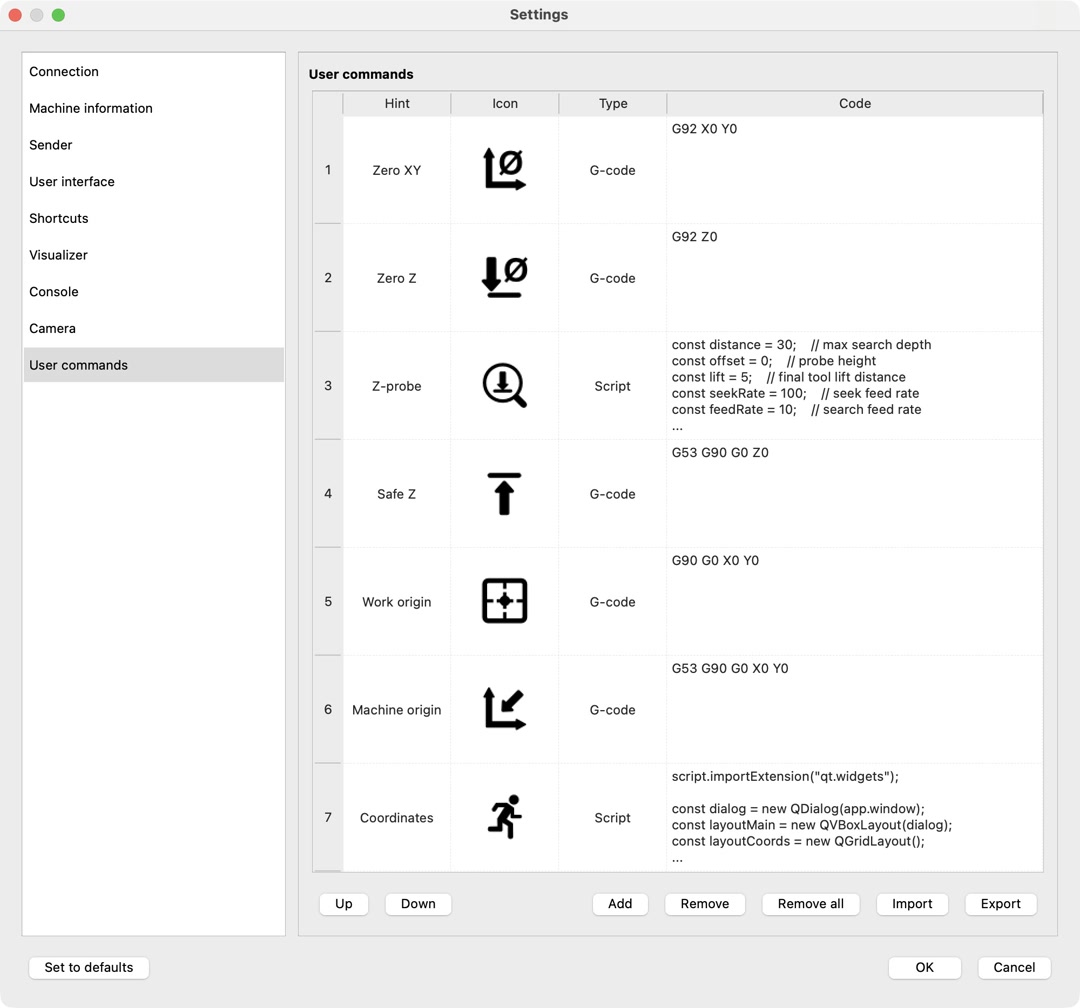
Task: Click the Machine origin corner arrow icon
Action: (x=504, y=709)
